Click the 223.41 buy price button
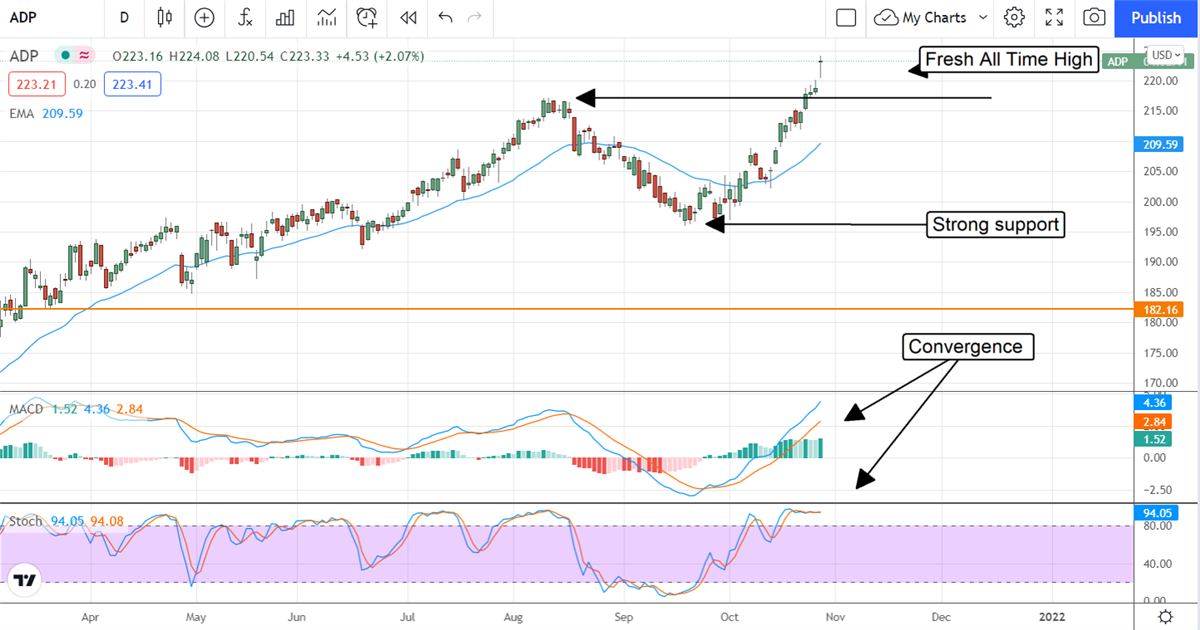 (x=131, y=84)
